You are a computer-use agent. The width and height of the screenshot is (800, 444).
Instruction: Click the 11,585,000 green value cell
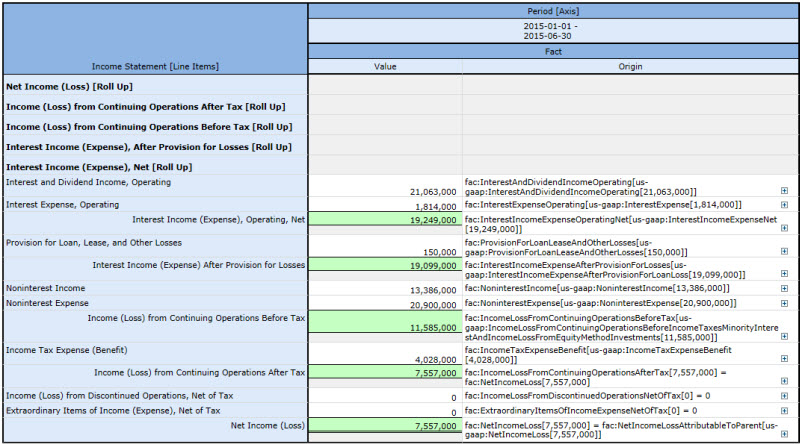[x=385, y=322]
